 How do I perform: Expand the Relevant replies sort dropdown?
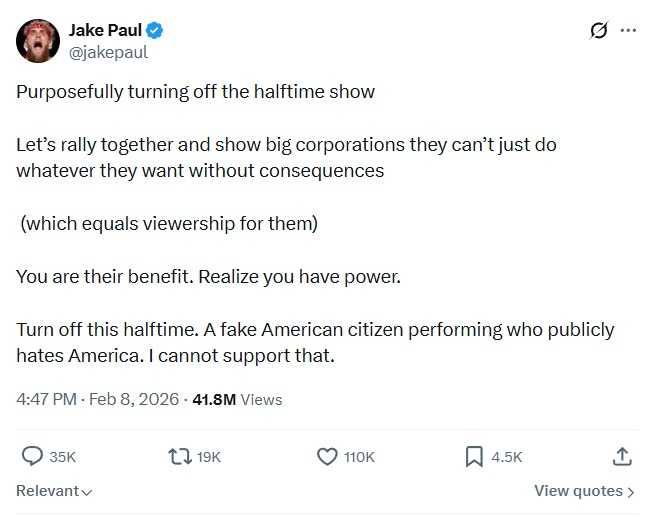click(x=54, y=491)
